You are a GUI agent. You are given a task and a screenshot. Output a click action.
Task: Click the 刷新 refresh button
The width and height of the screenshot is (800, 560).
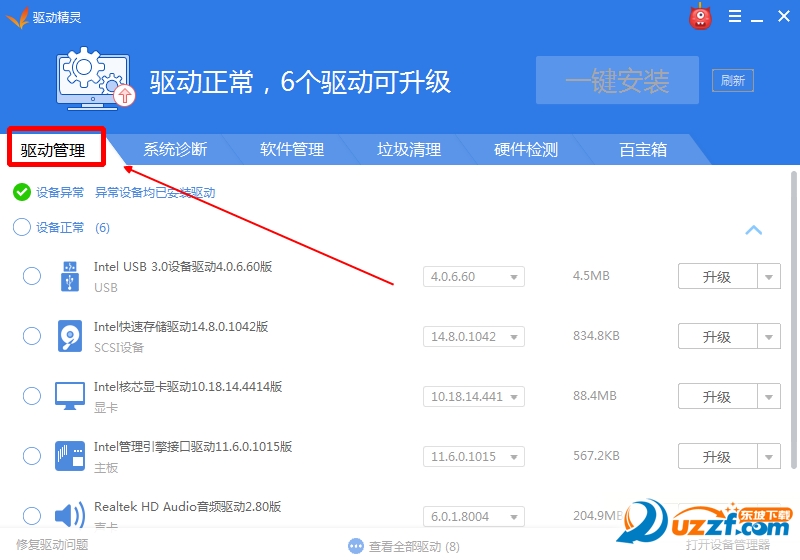click(733, 80)
